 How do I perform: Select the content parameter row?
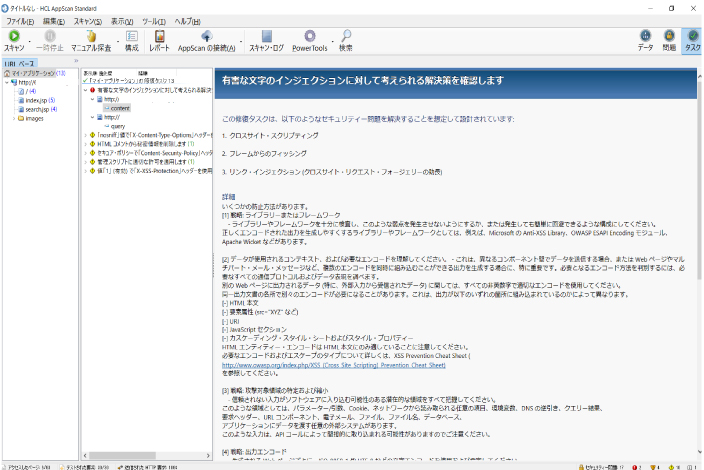point(117,108)
